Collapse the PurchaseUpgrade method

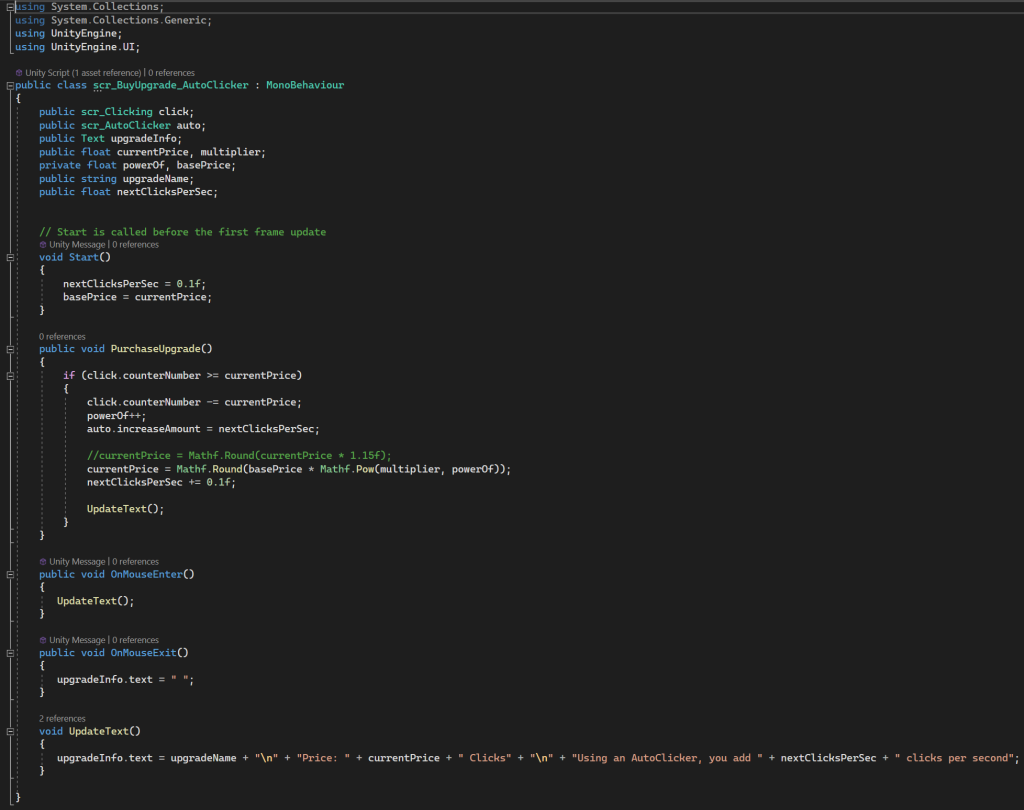[x=10, y=349]
